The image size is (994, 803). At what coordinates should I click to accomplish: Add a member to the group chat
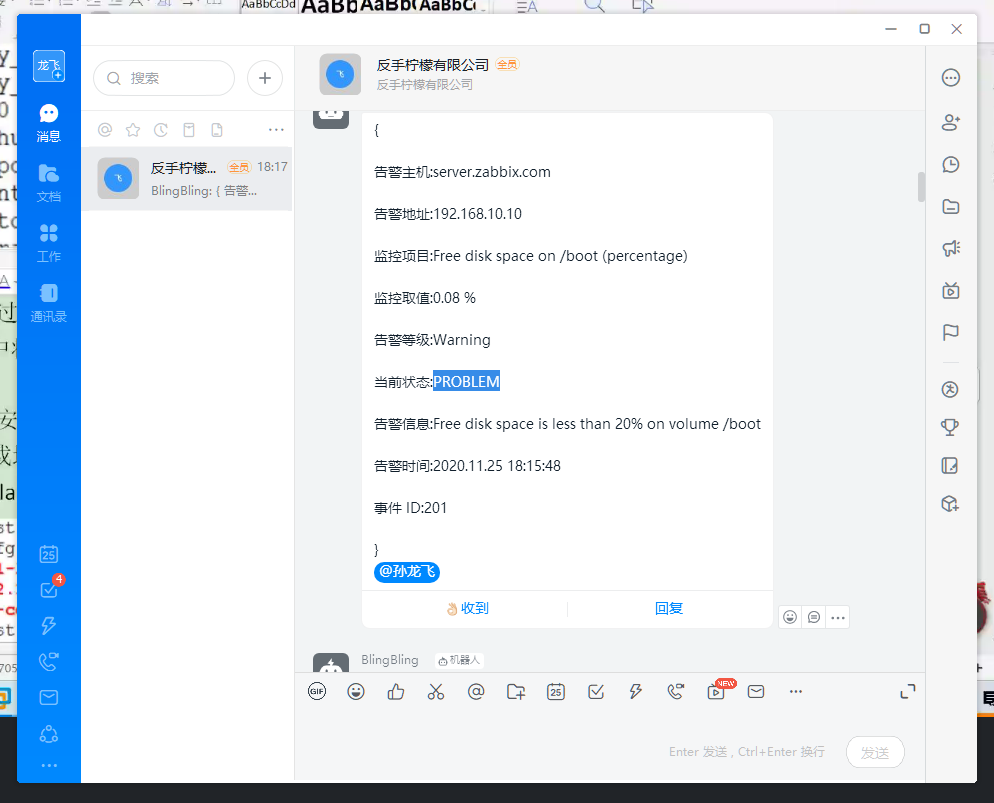tap(951, 122)
